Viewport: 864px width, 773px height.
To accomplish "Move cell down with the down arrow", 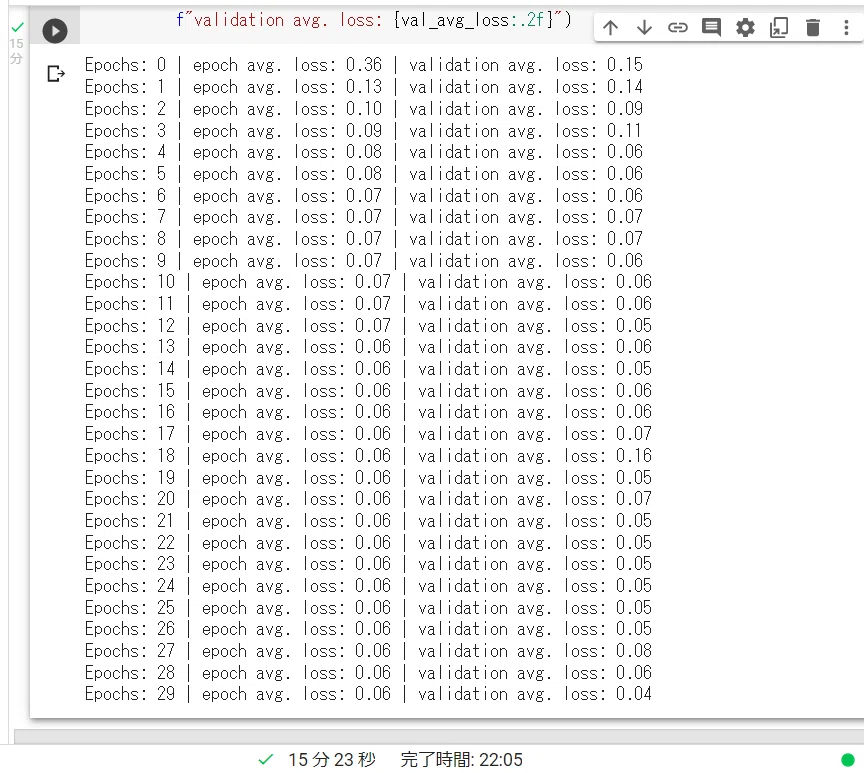I will [644, 27].
